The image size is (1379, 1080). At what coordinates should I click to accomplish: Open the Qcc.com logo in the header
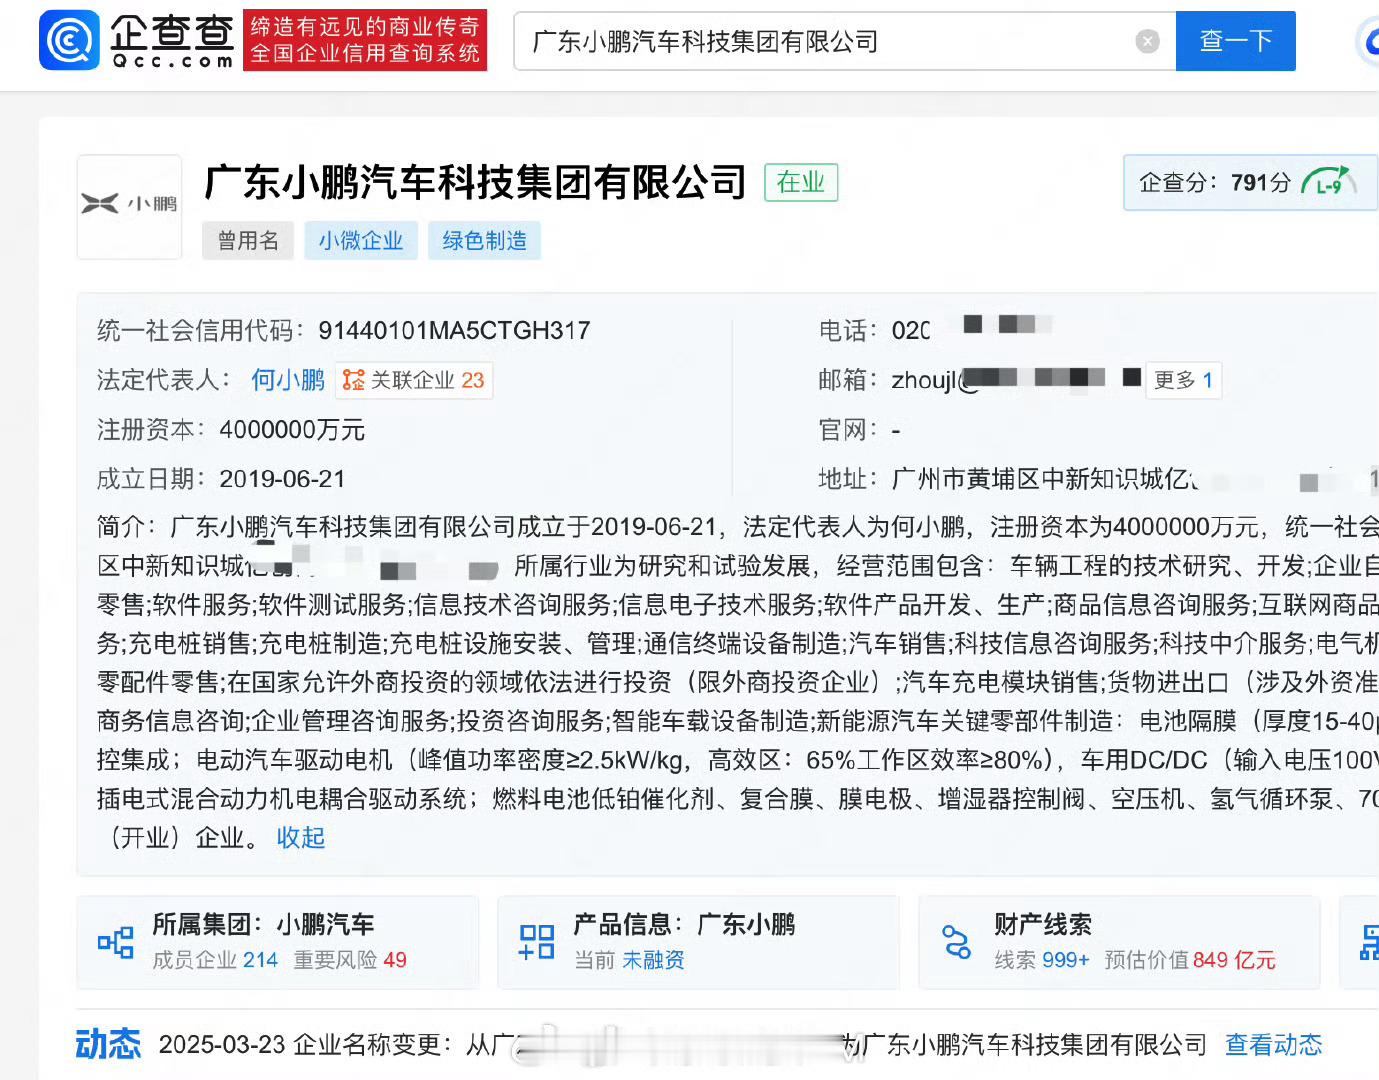pyautogui.click(x=137, y=41)
